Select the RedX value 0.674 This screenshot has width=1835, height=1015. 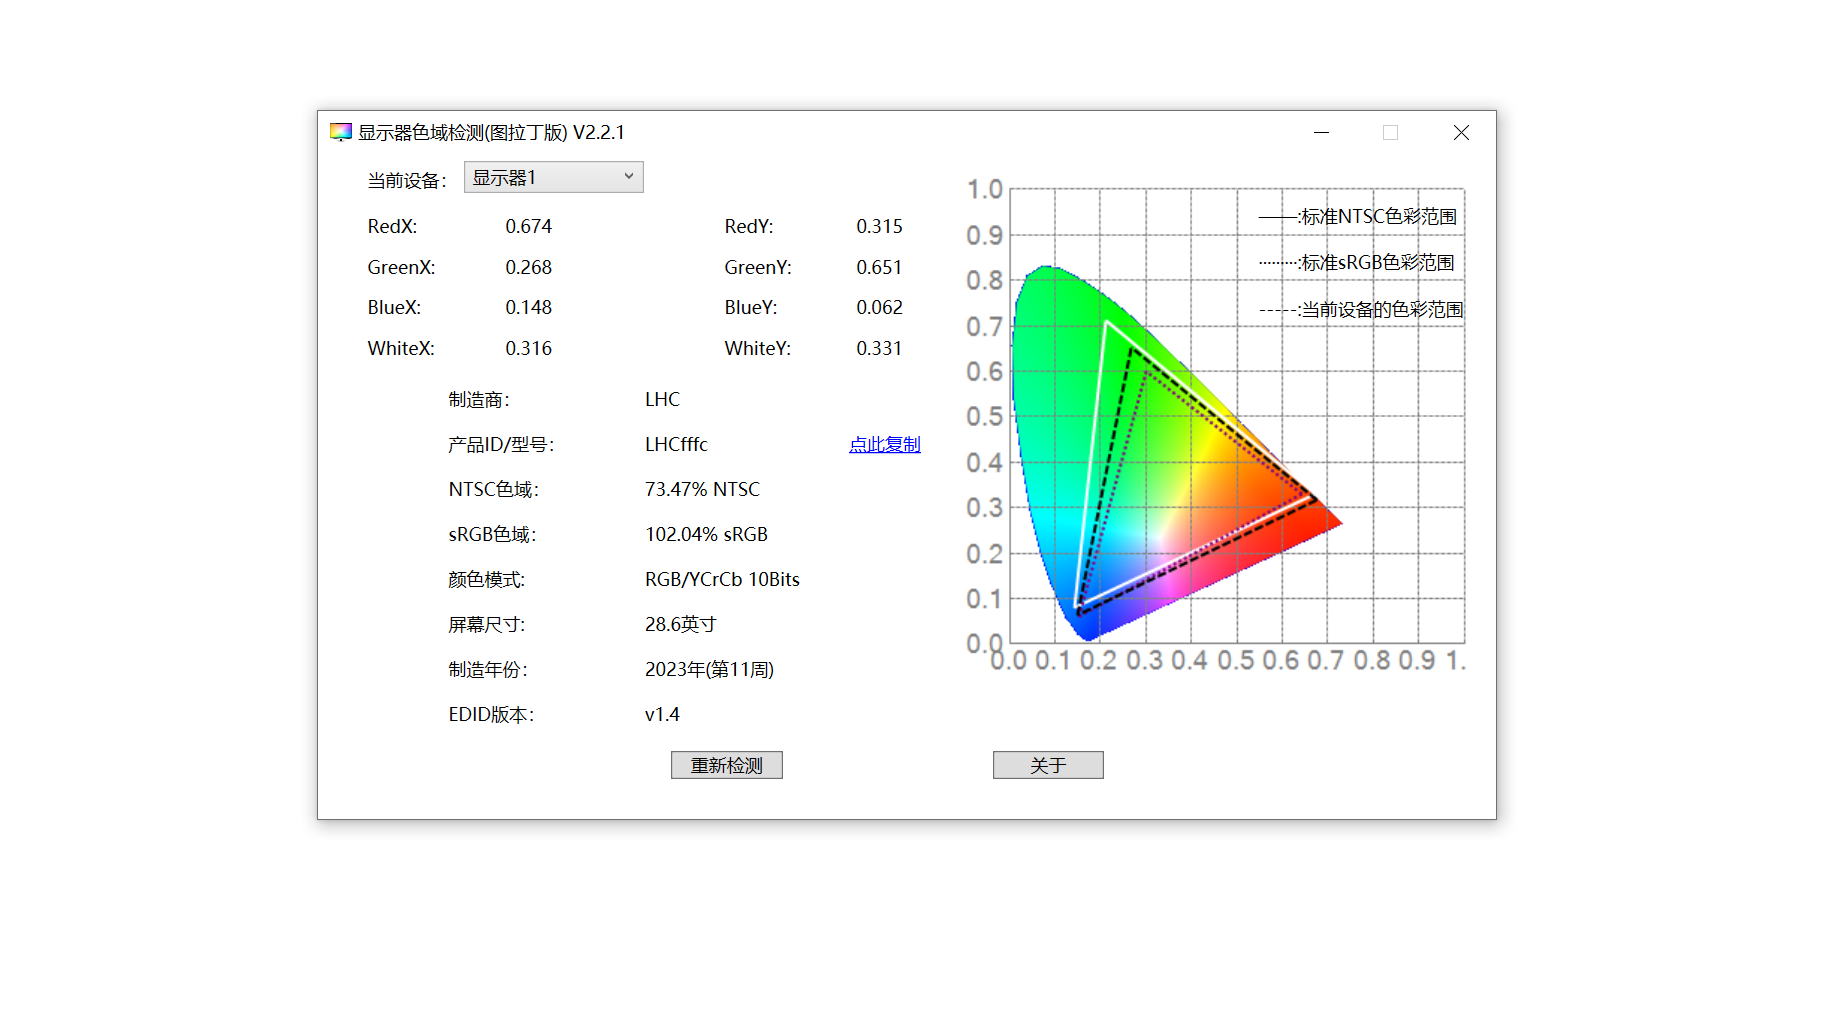point(528,227)
